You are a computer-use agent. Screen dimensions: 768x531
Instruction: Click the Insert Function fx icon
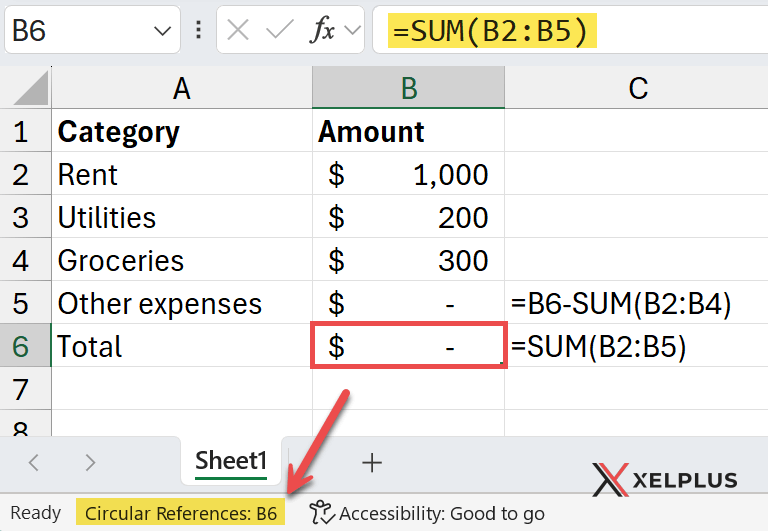point(322,31)
